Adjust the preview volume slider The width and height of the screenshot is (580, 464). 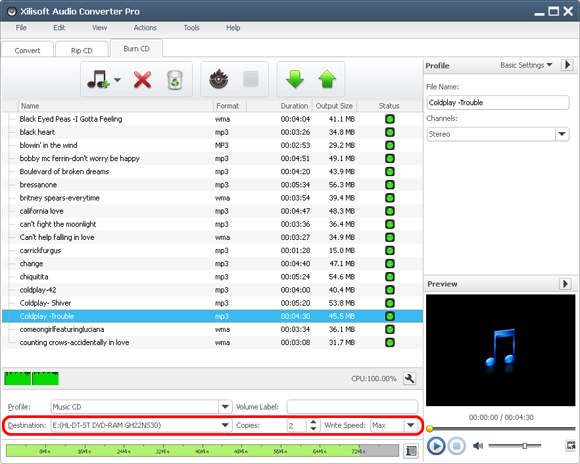pyautogui.click(x=515, y=446)
